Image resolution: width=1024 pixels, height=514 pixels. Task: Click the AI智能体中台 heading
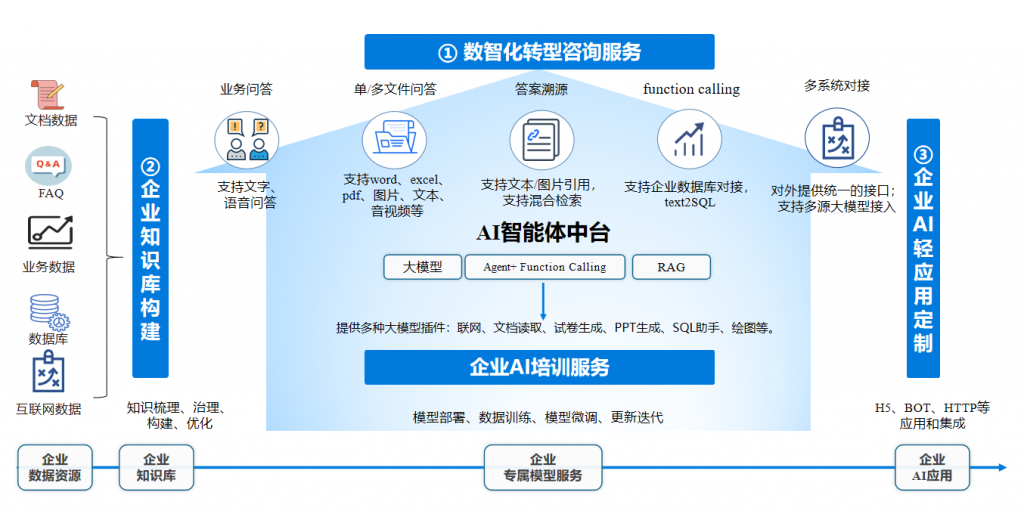pyautogui.click(x=543, y=232)
